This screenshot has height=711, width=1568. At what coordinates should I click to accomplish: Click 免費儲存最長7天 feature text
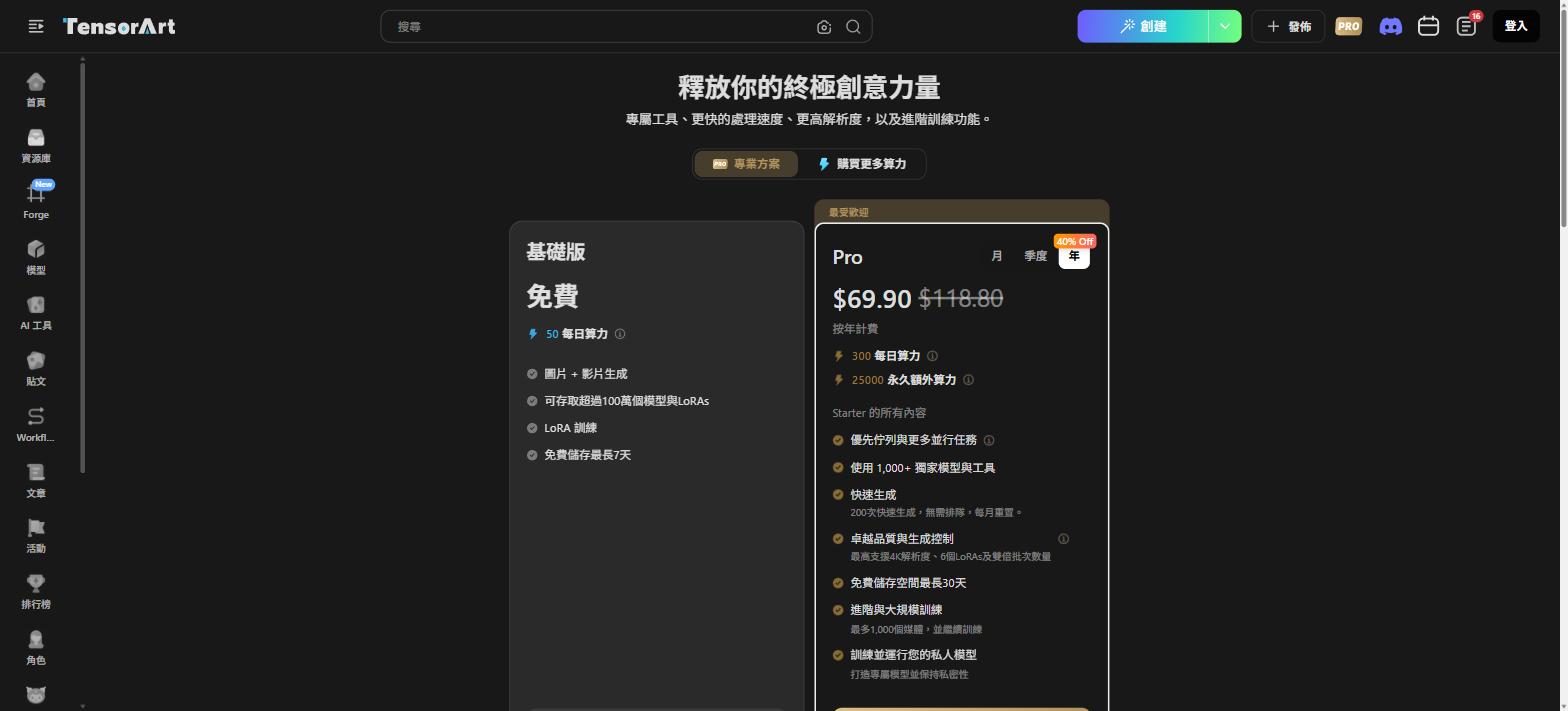click(x=587, y=455)
